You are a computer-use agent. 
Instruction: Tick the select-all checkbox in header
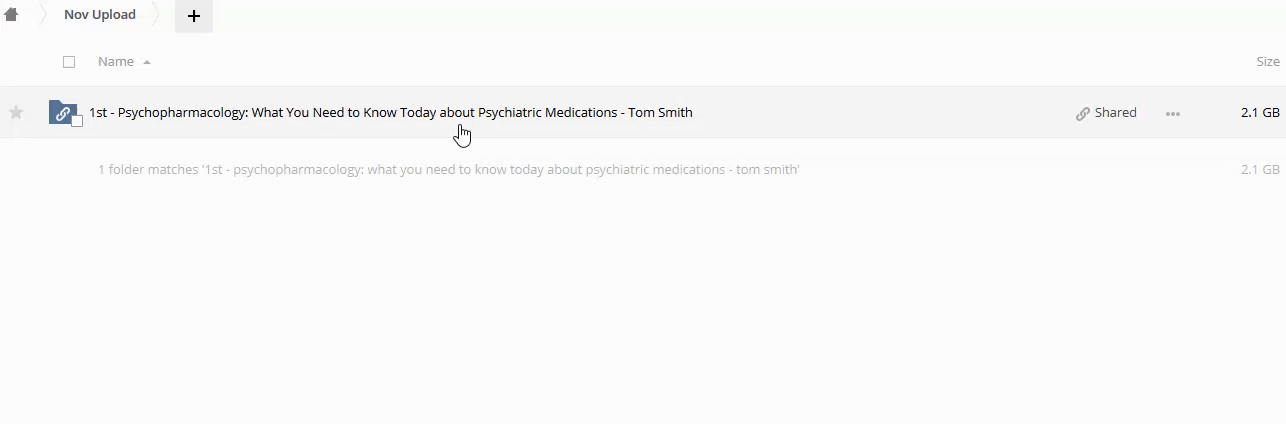click(69, 62)
